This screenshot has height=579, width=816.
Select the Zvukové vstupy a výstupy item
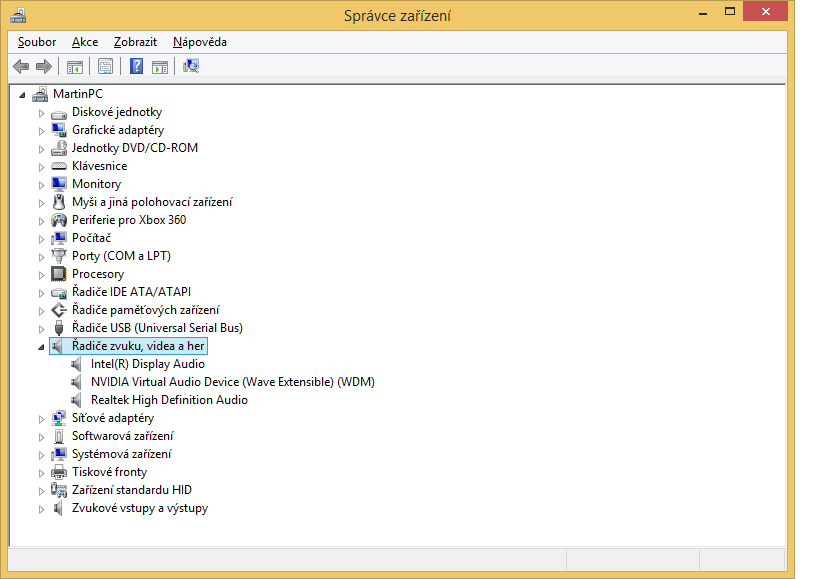pyautogui.click(x=139, y=508)
